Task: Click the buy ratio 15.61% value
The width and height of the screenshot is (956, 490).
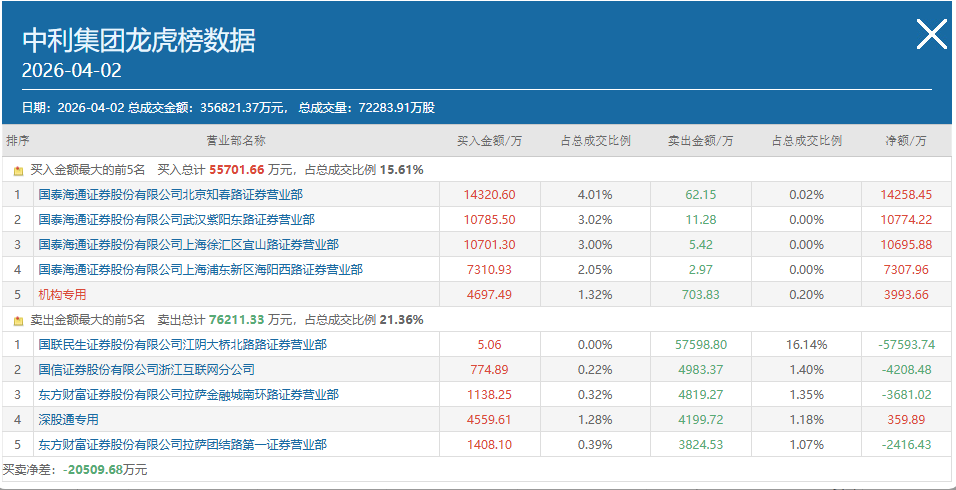Action: [401, 170]
